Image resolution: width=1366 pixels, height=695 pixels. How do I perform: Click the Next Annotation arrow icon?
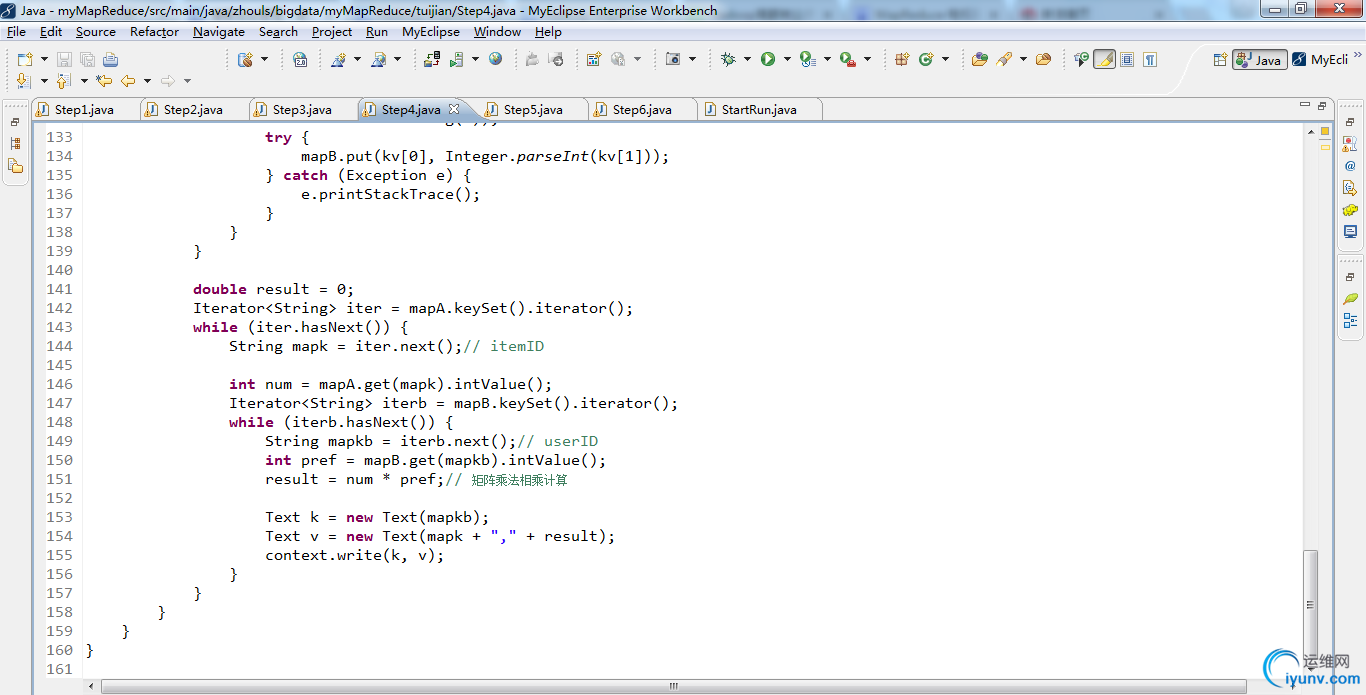(24, 81)
